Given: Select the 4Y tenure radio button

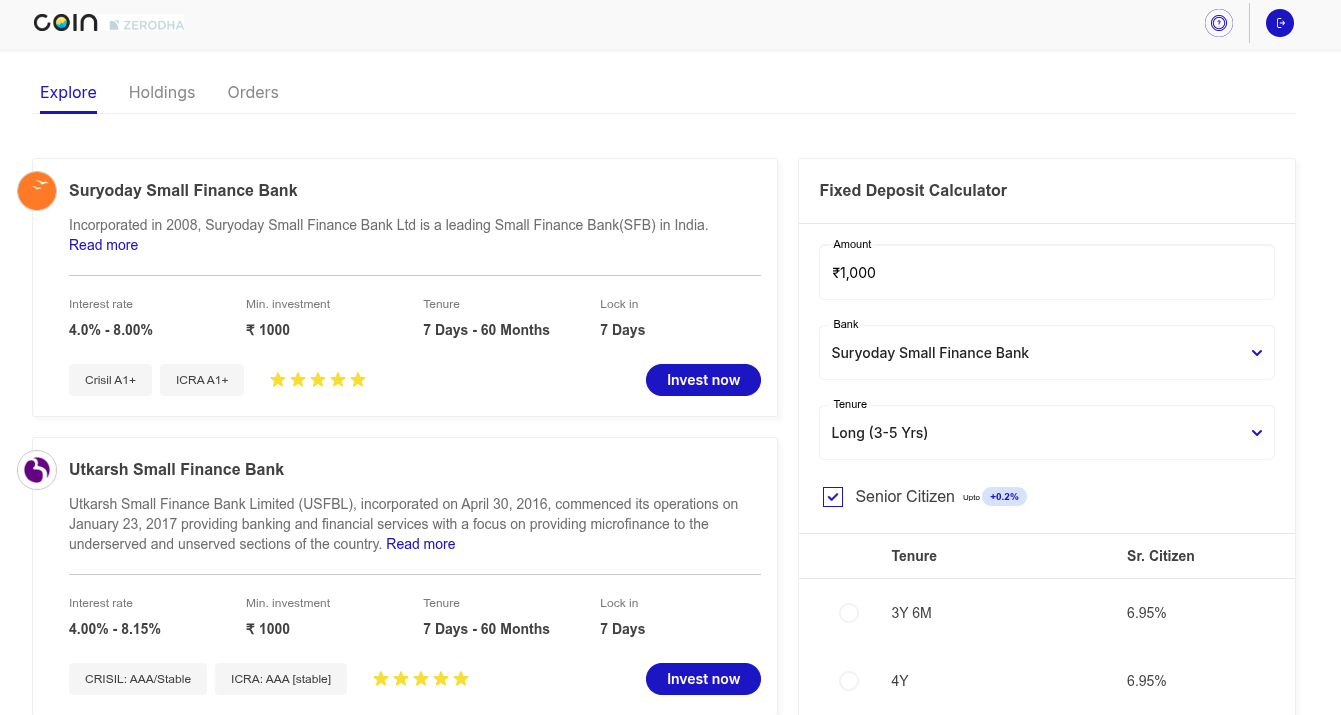Looking at the screenshot, I should [849, 681].
